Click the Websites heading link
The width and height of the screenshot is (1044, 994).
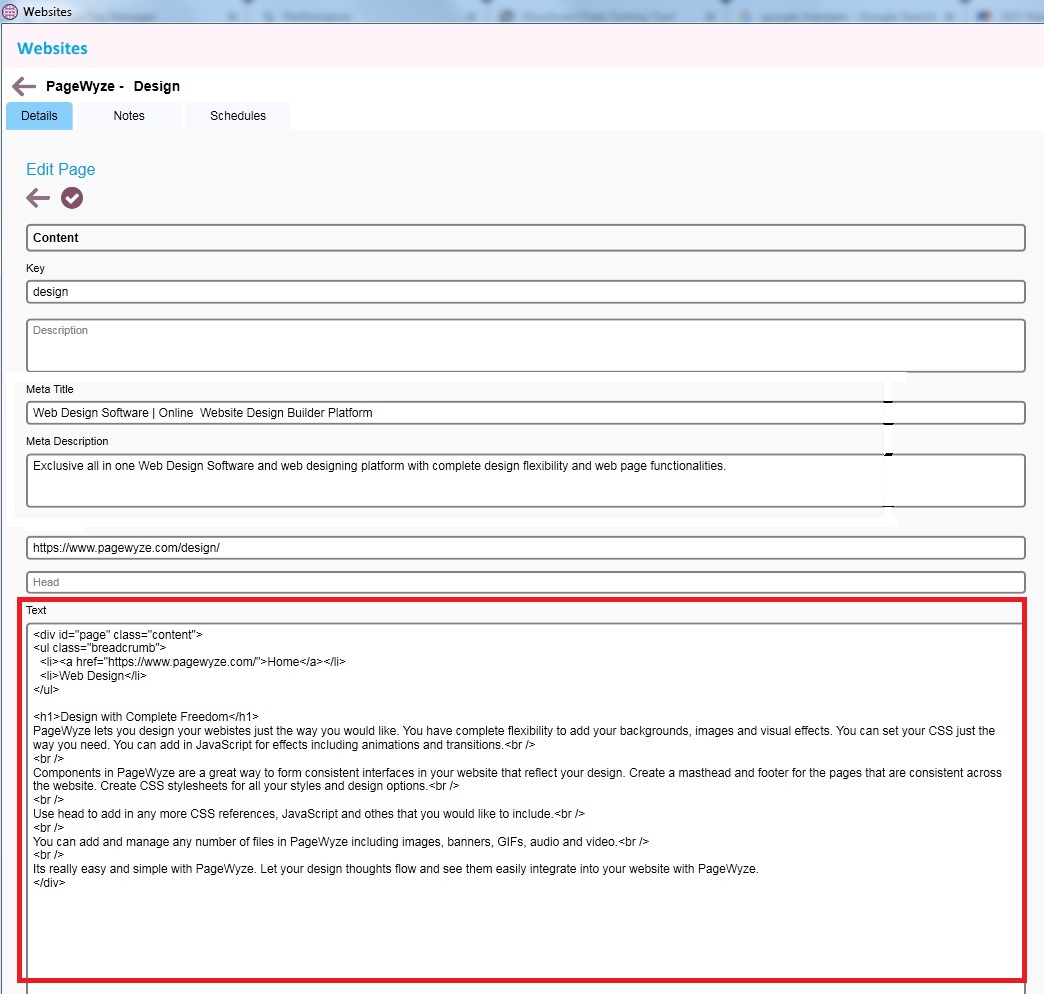tap(52, 49)
